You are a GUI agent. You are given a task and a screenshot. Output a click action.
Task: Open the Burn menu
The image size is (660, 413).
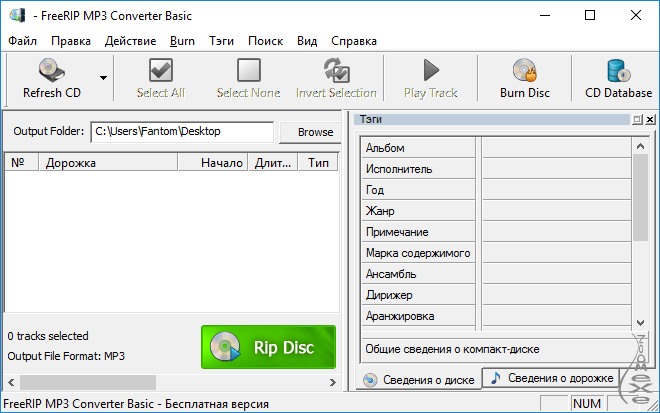point(182,41)
